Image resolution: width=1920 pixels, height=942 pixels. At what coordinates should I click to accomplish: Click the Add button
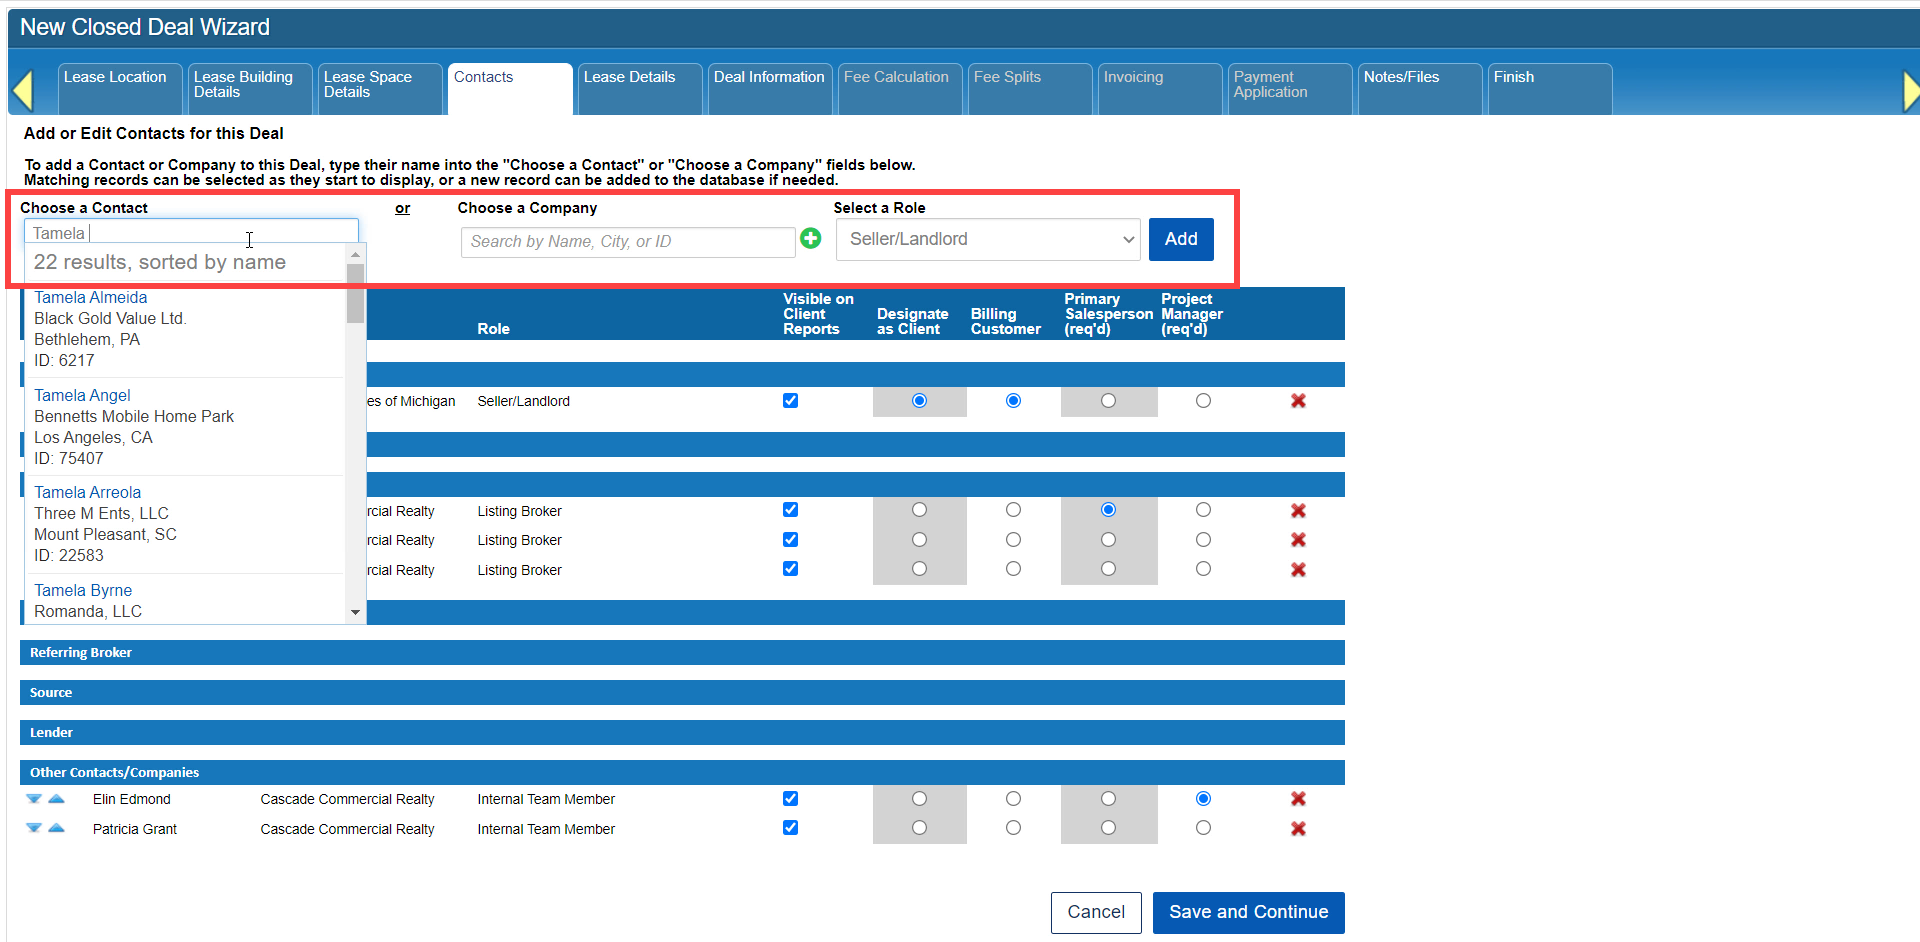1180,240
